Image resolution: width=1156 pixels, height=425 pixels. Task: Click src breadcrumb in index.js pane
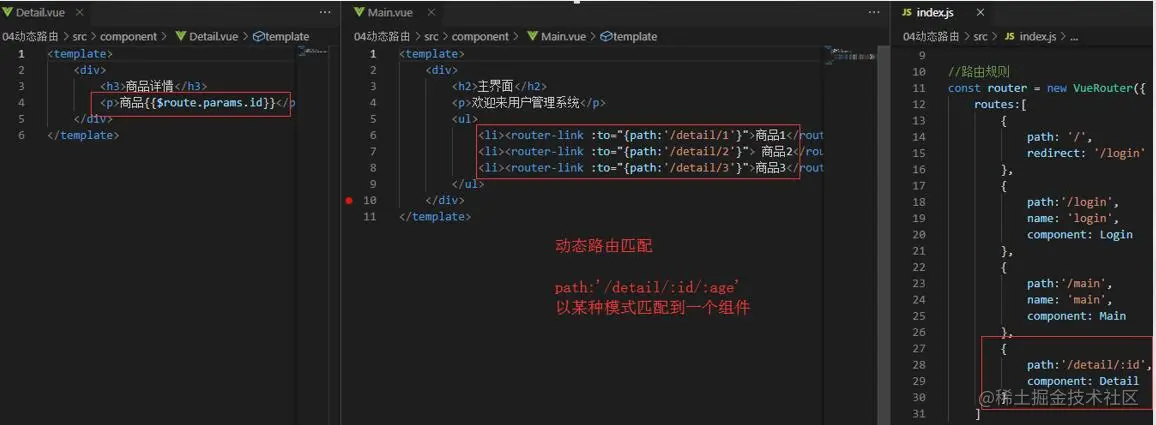[x=981, y=36]
